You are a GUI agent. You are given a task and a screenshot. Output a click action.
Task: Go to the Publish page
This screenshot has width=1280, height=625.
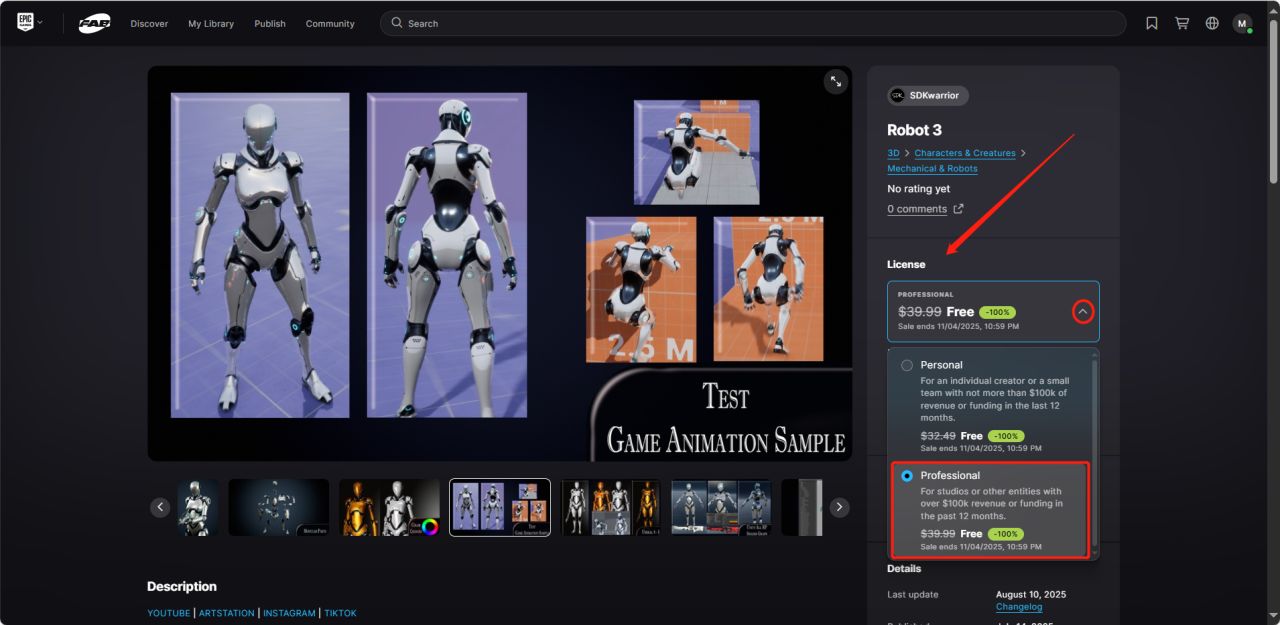[x=270, y=23]
